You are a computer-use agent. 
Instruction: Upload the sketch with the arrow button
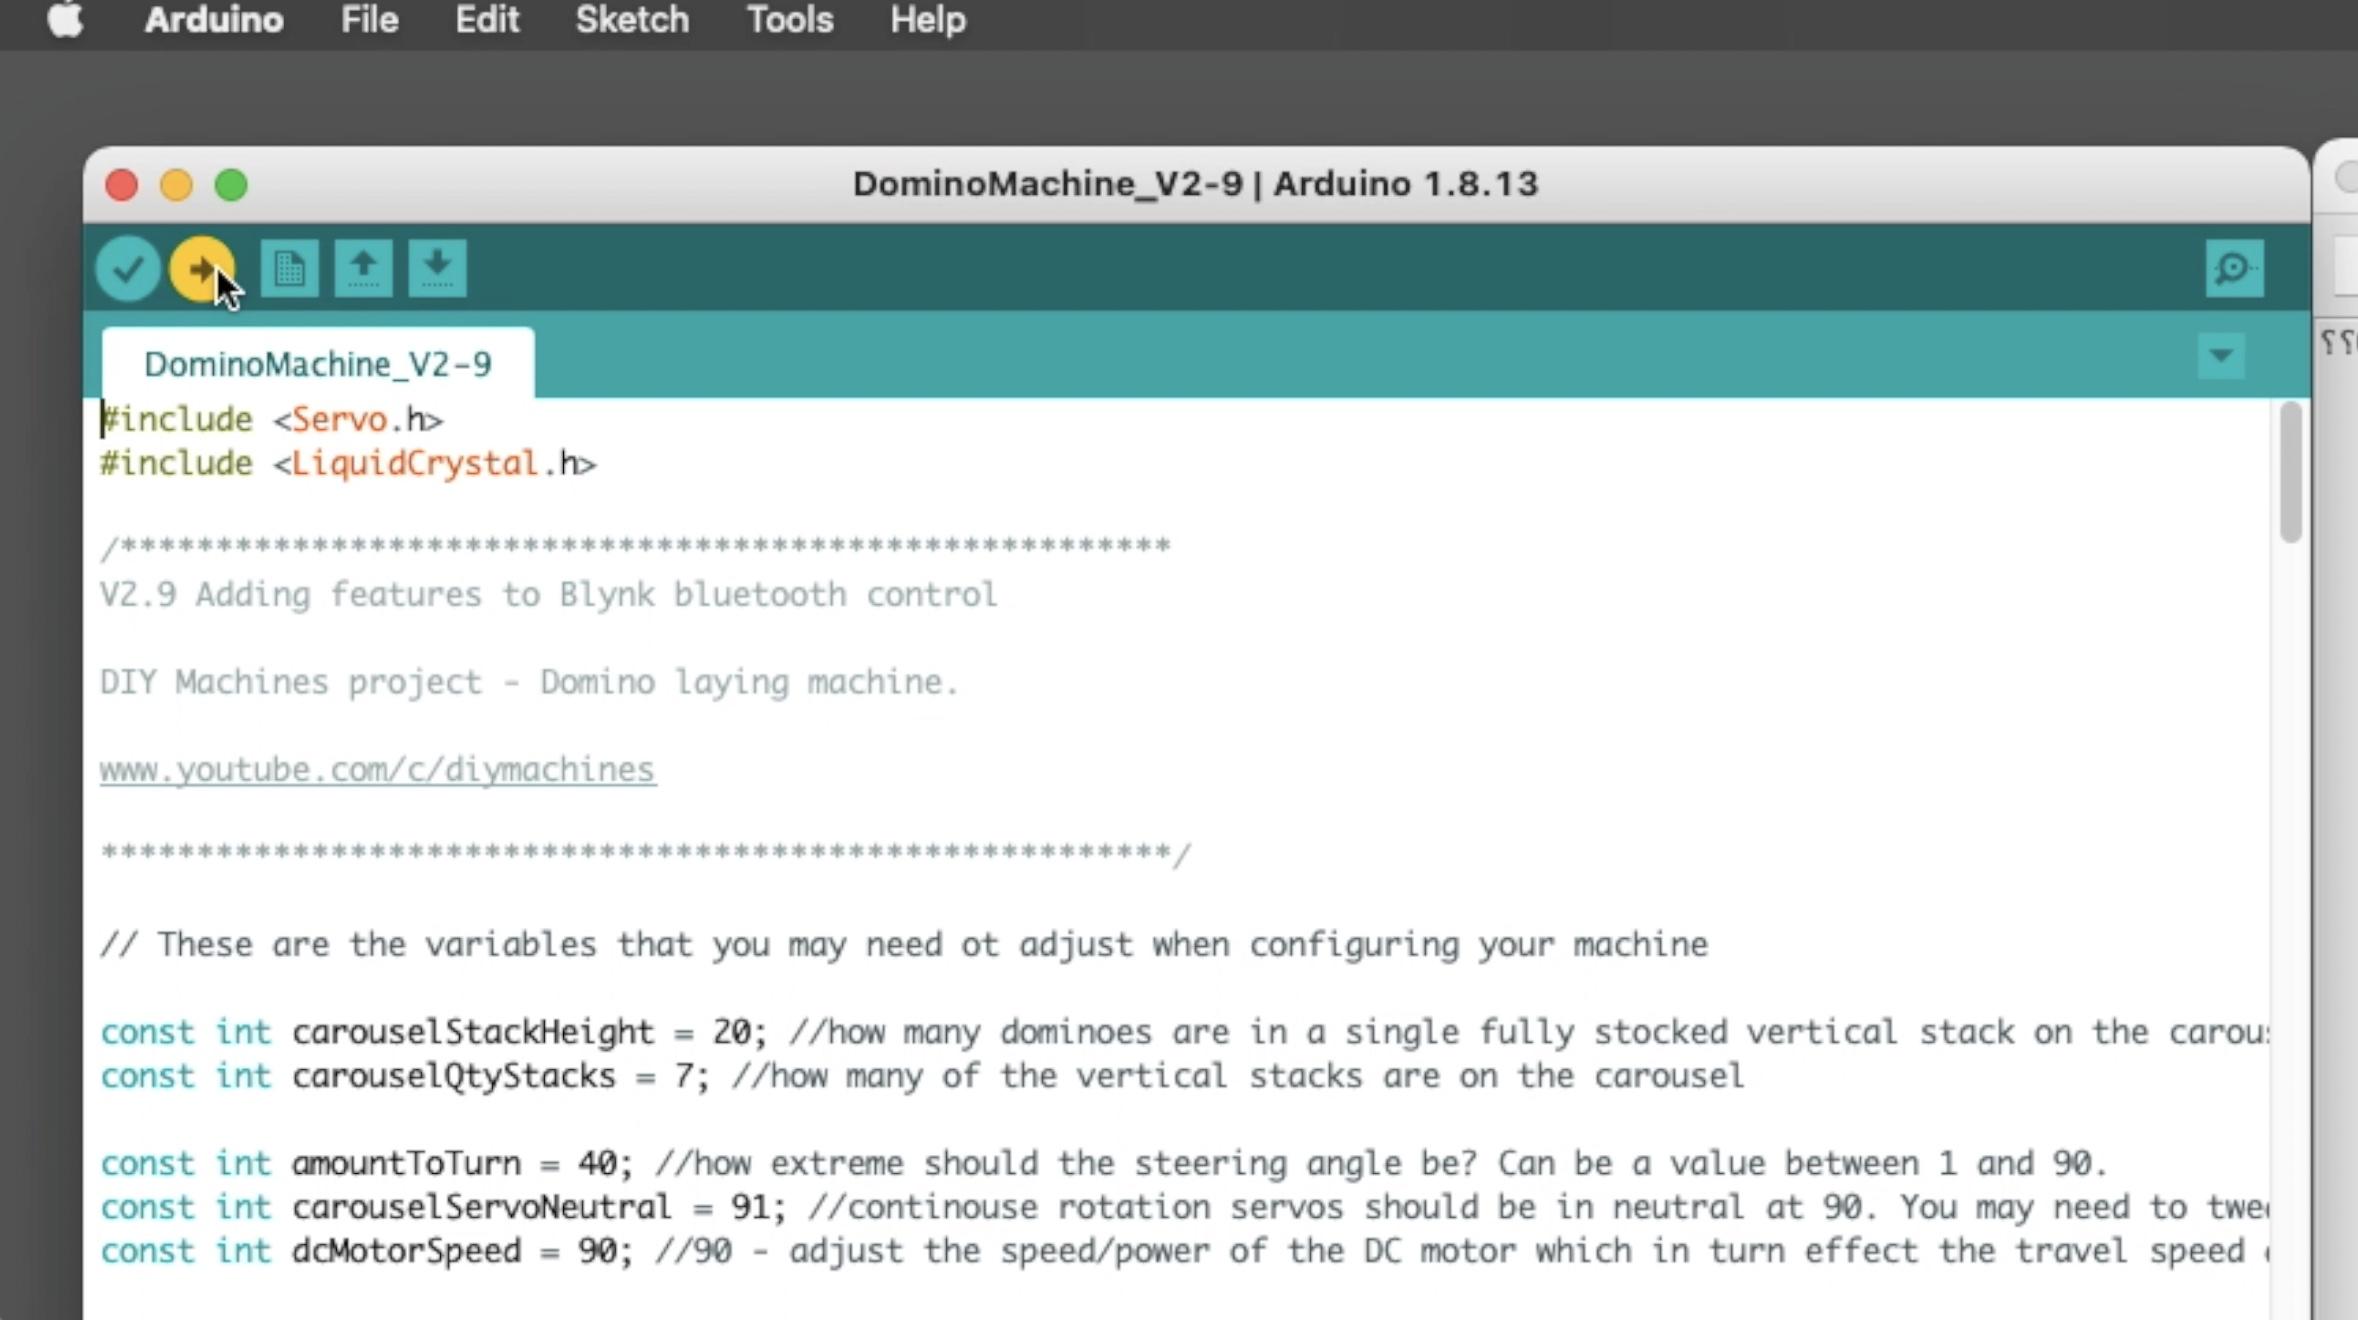201,268
